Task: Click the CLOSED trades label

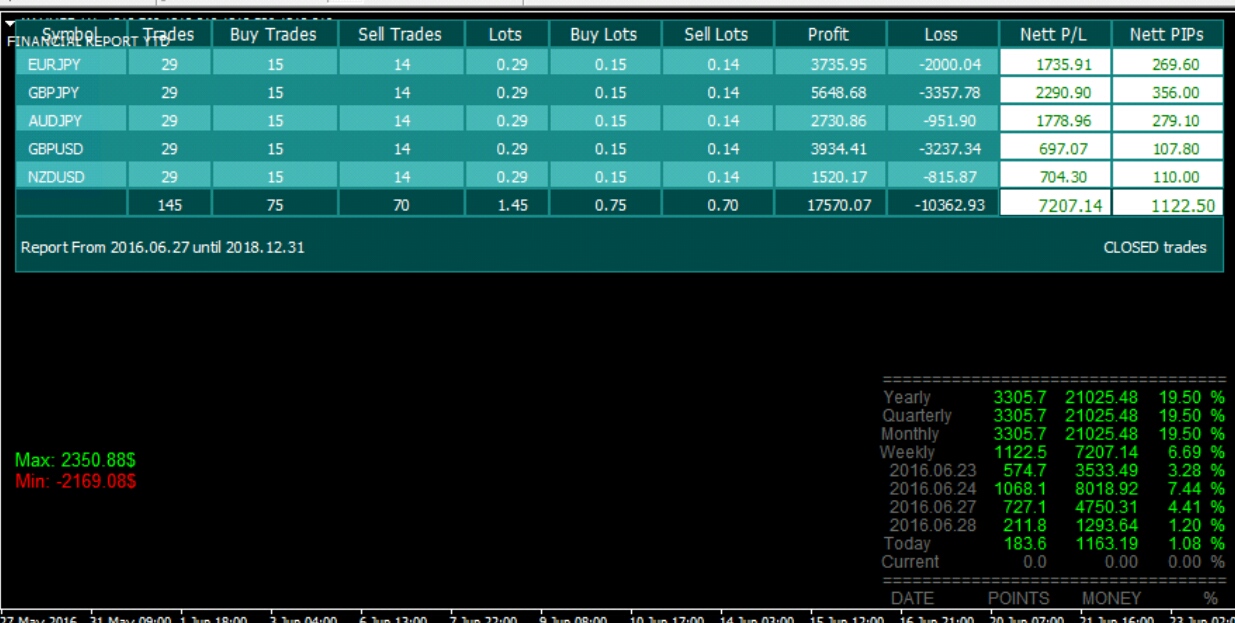Action: [1155, 247]
